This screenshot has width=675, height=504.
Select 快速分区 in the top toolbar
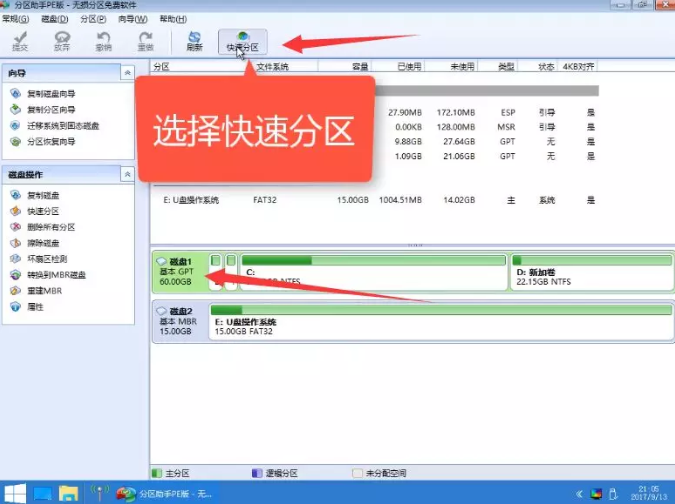pos(241,40)
